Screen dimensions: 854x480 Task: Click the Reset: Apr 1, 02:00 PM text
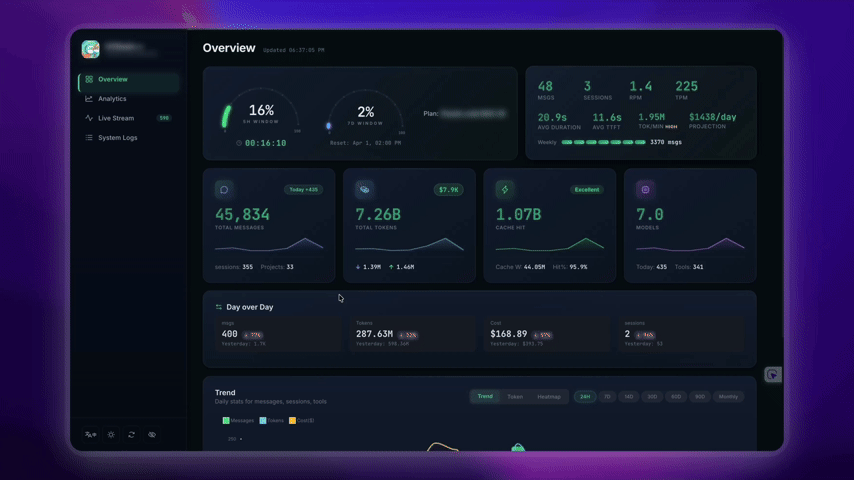365,143
